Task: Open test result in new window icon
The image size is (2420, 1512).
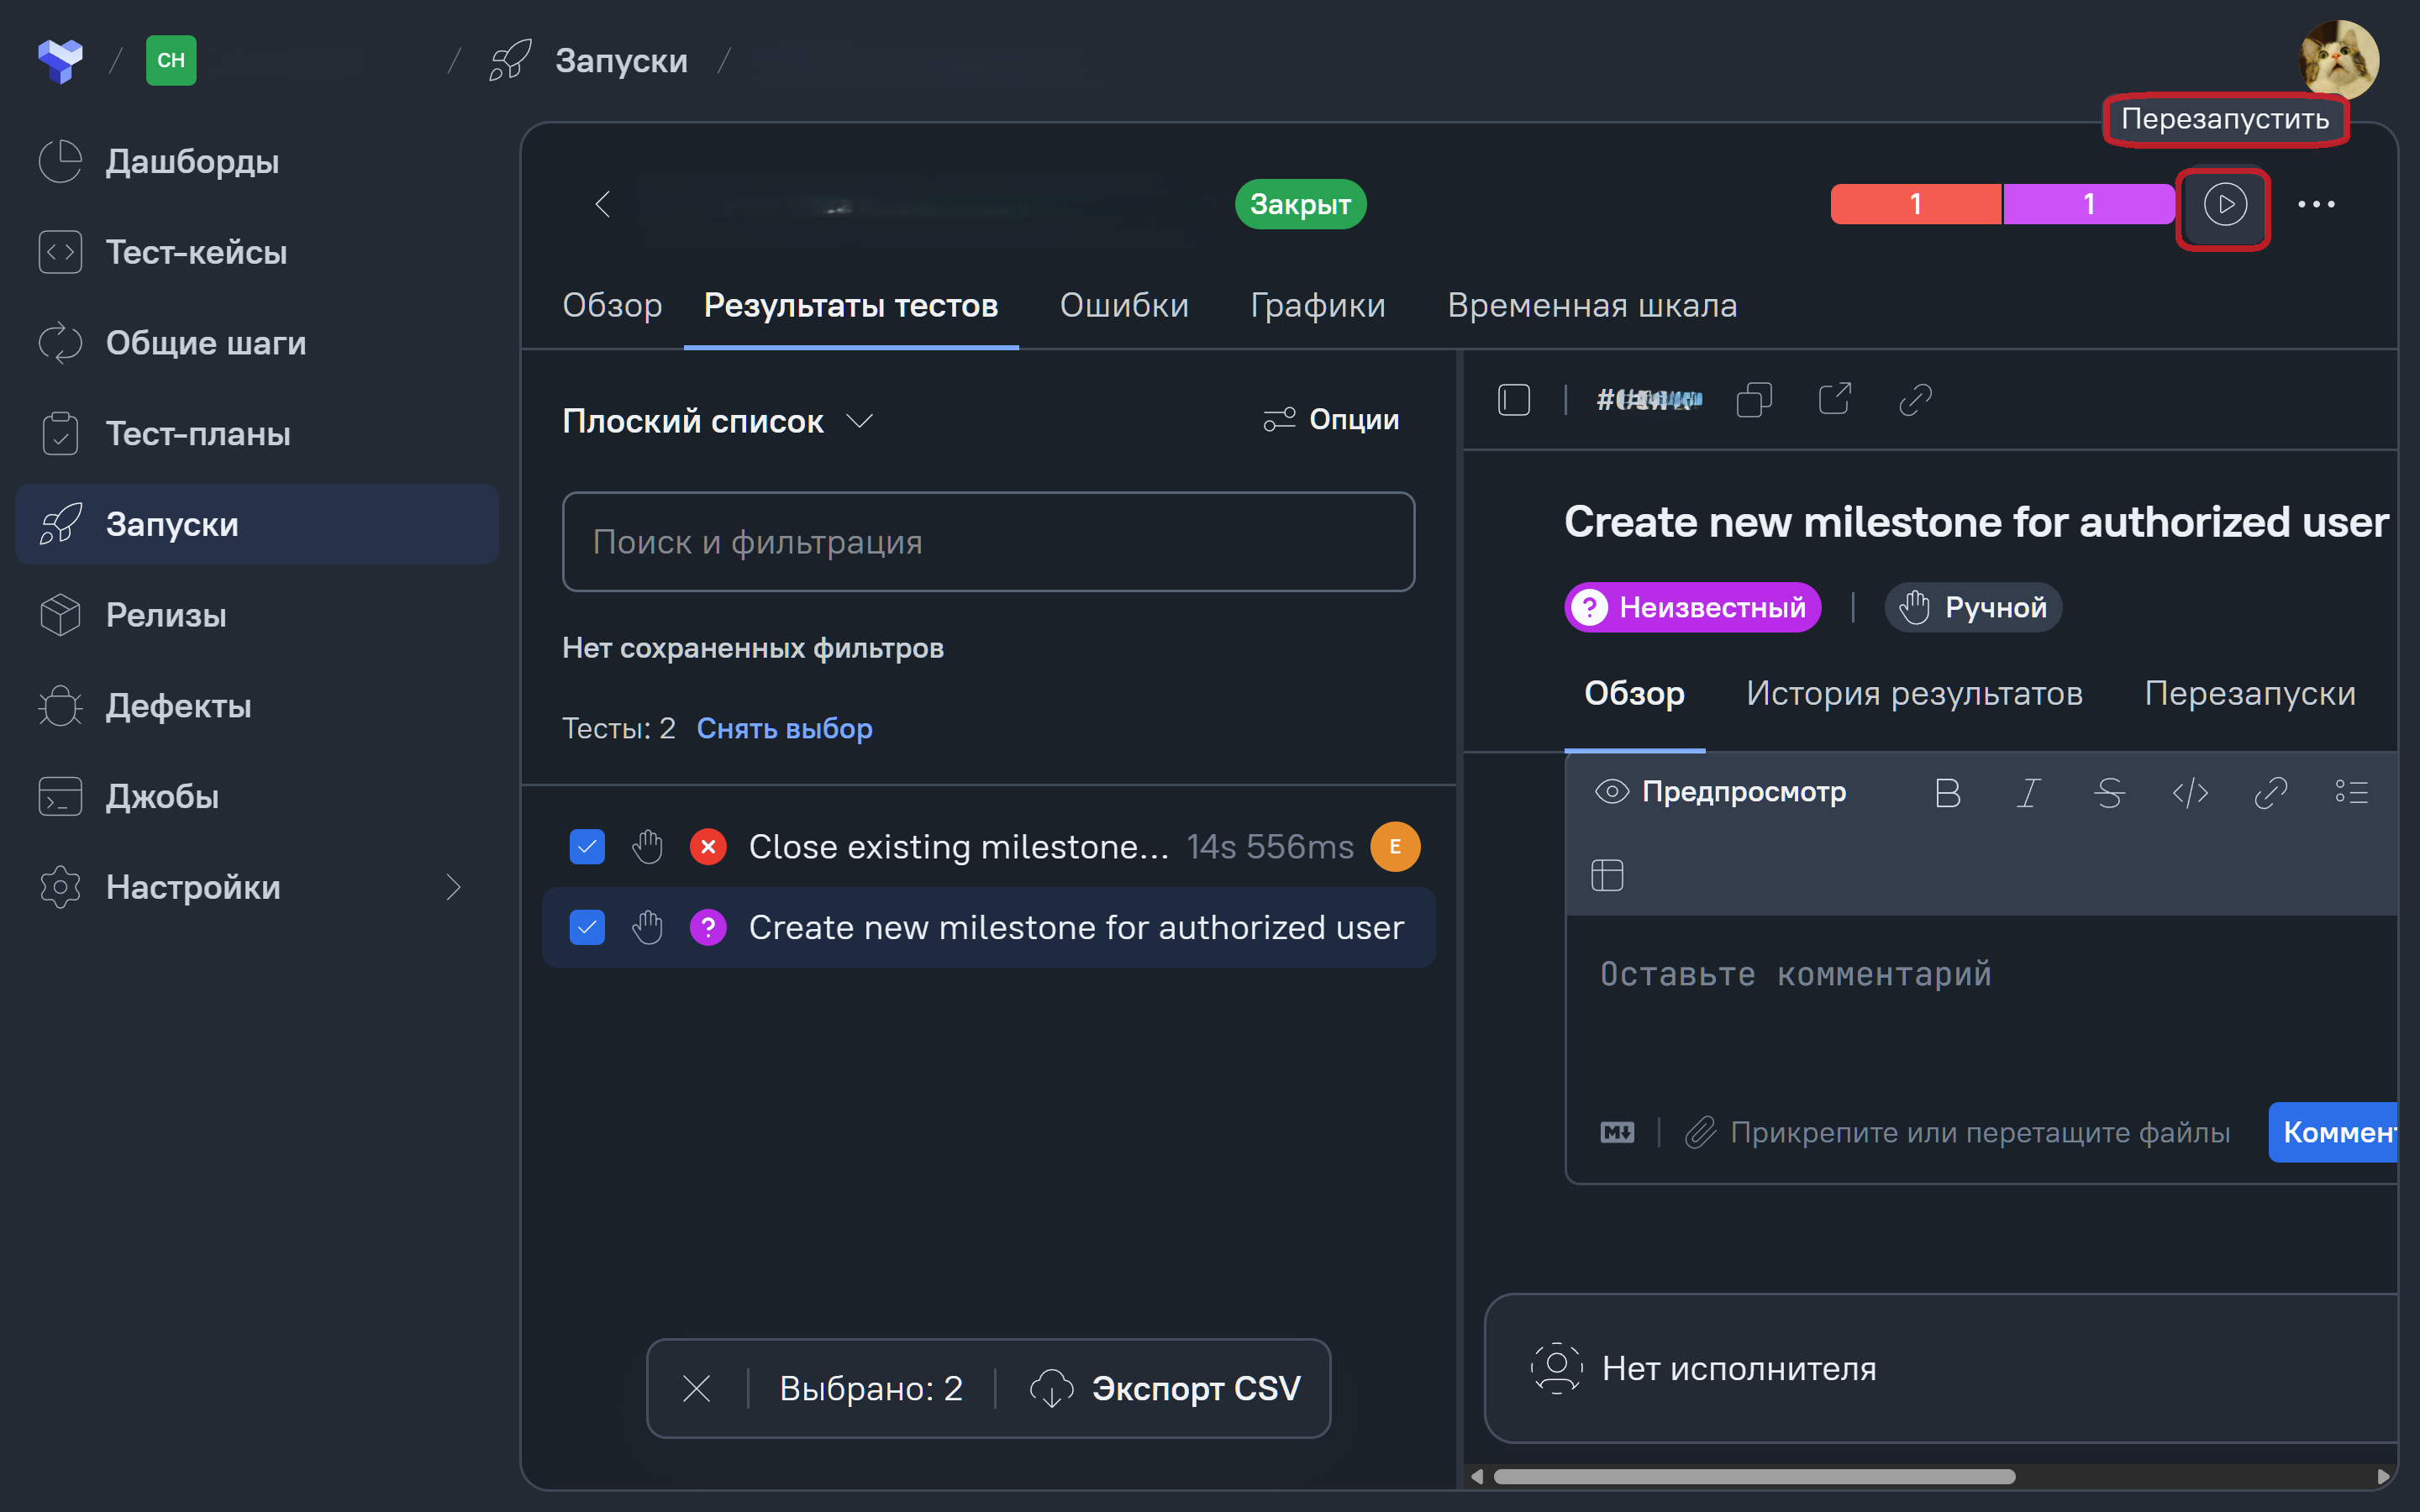Action: coord(1834,399)
